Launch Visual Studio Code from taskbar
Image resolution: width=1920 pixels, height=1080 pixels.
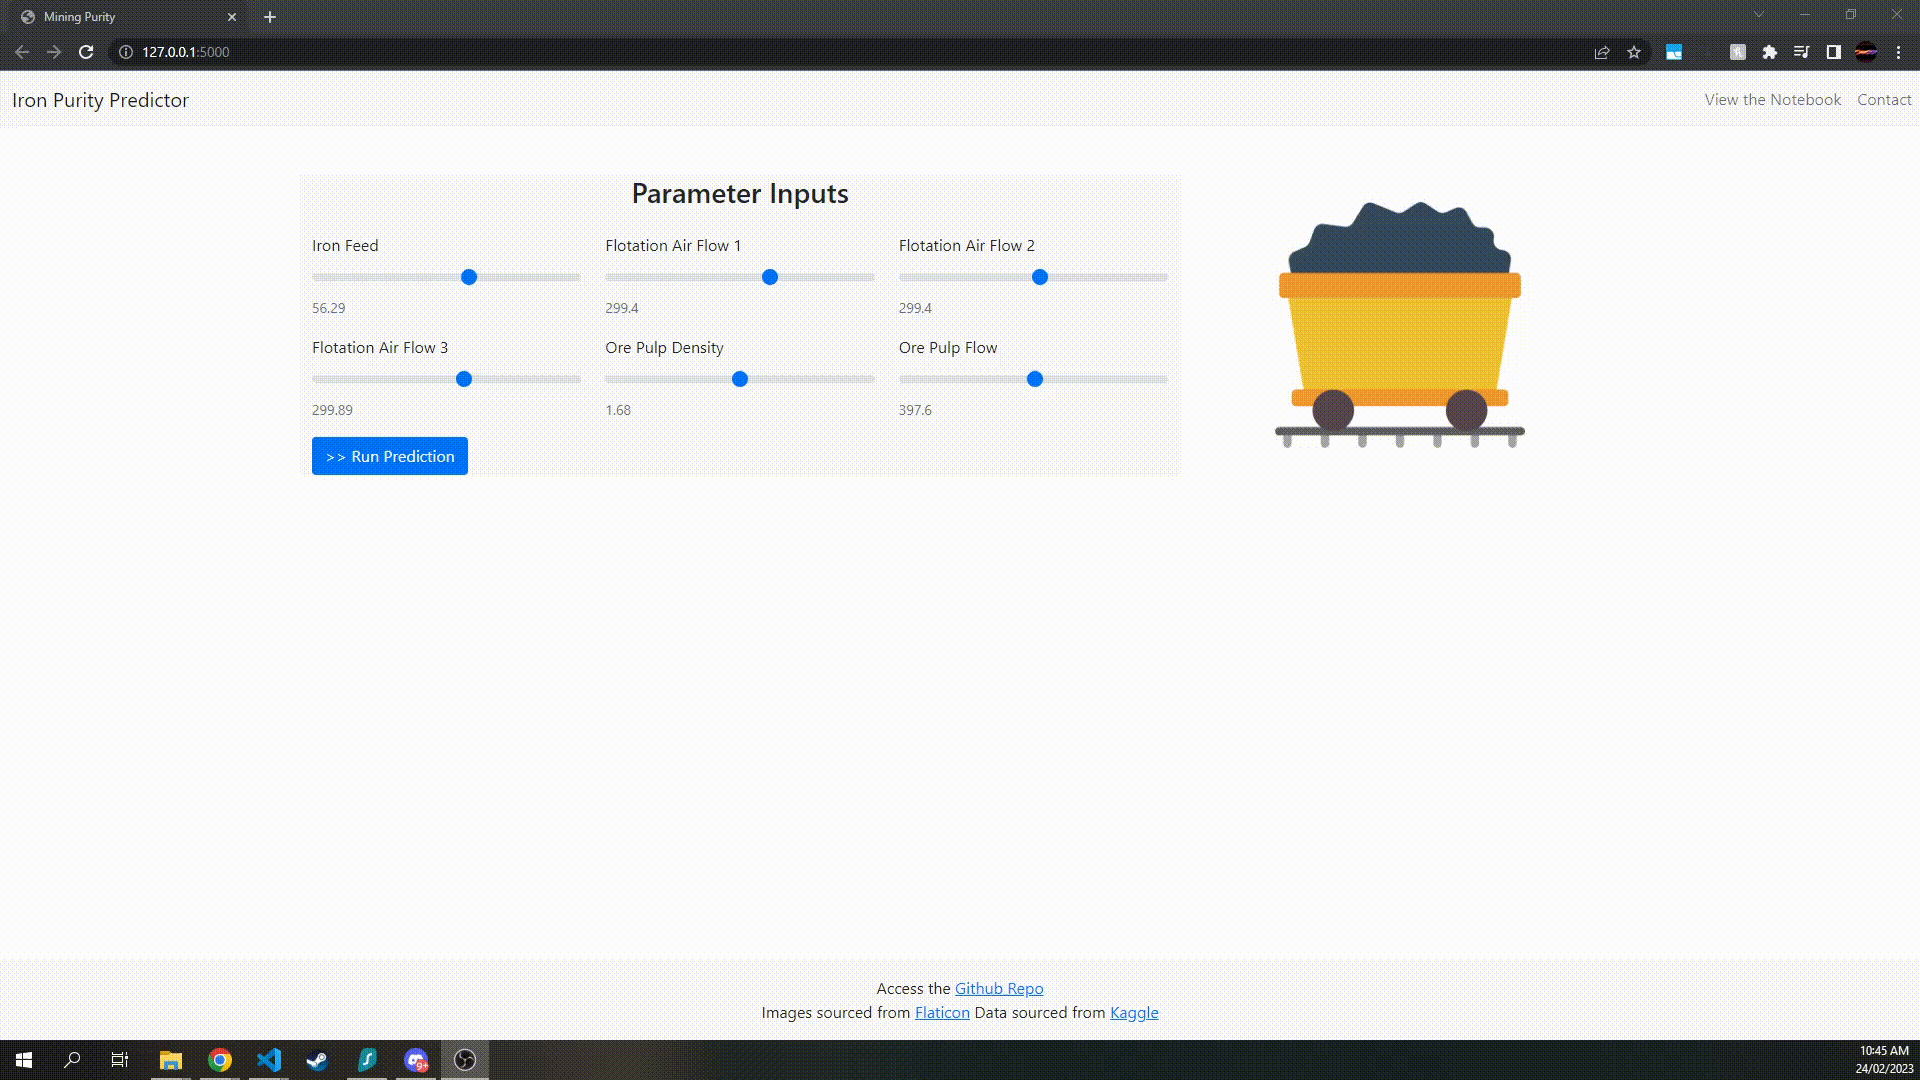tap(269, 1060)
